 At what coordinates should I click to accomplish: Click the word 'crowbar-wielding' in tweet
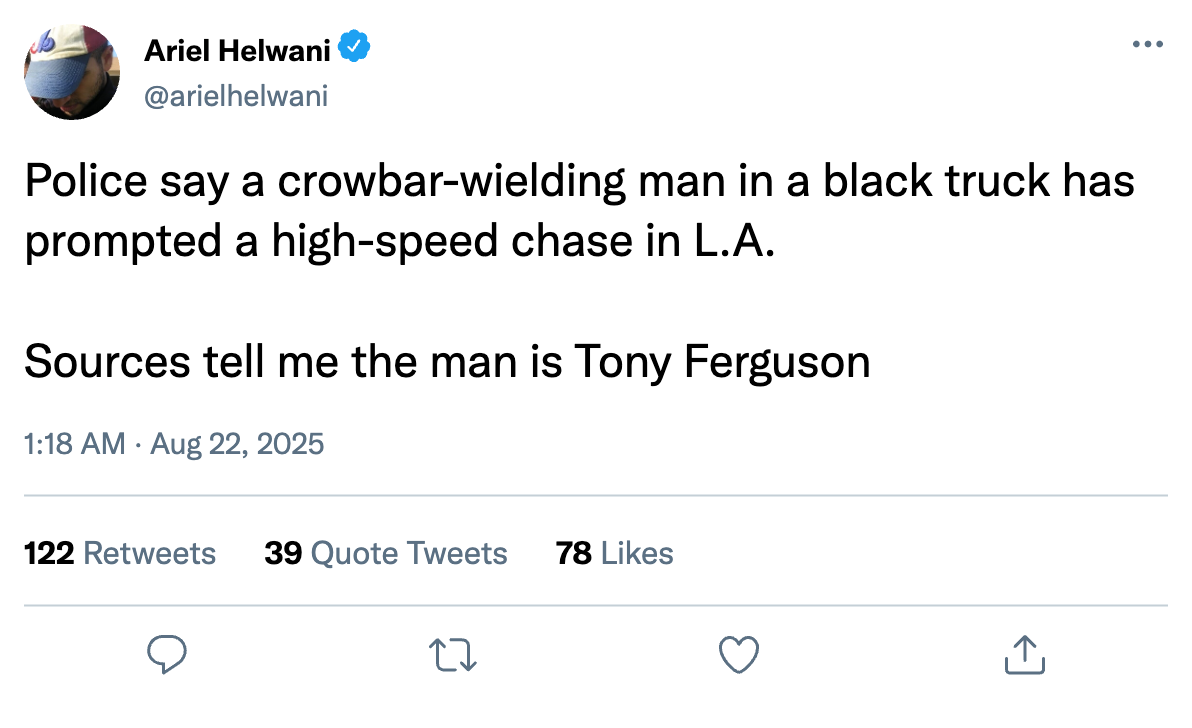click(x=452, y=182)
